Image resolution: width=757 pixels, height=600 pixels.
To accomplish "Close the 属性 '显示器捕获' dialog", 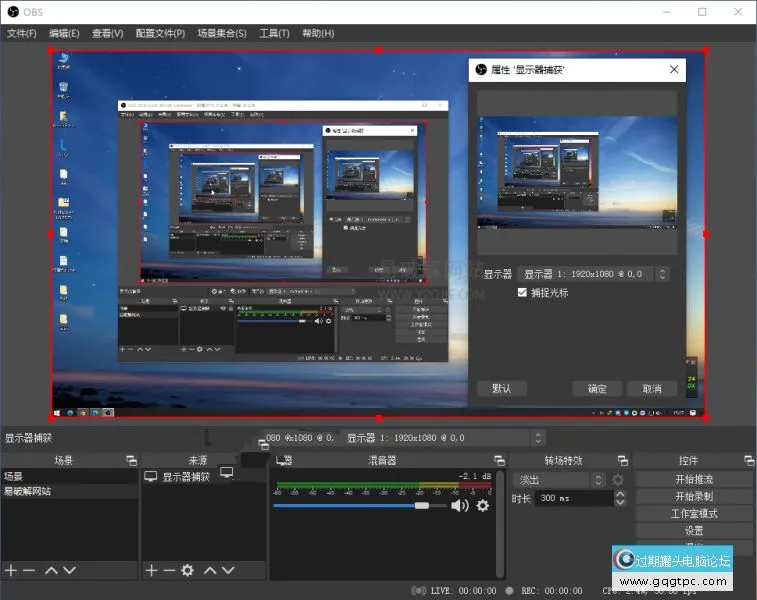I will [674, 70].
